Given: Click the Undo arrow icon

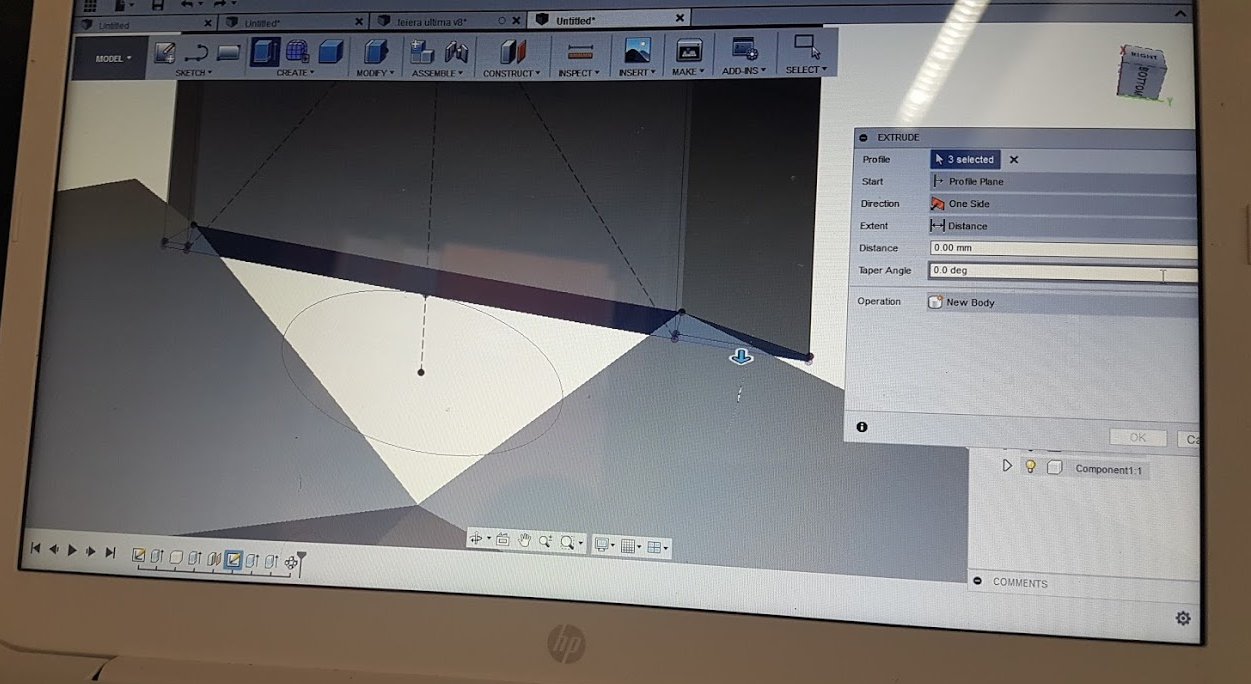Looking at the screenshot, I should 186,5.
